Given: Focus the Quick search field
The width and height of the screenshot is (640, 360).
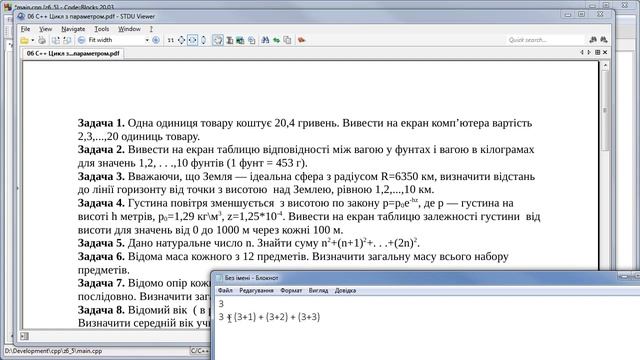Looking at the screenshot, I should click(546, 40).
